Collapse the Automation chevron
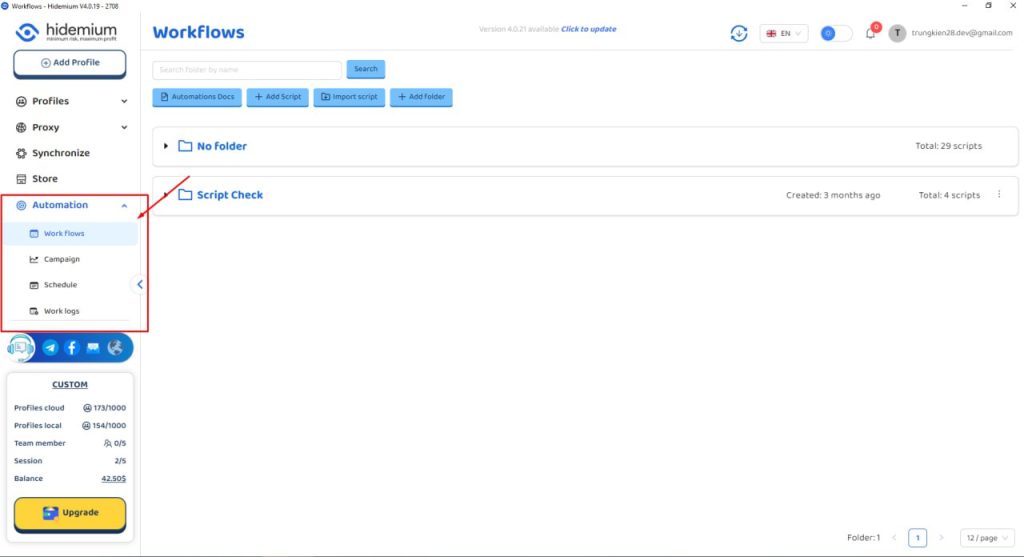Image resolution: width=1024 pixels, height=557 pixels. click(x=124, y=206)
